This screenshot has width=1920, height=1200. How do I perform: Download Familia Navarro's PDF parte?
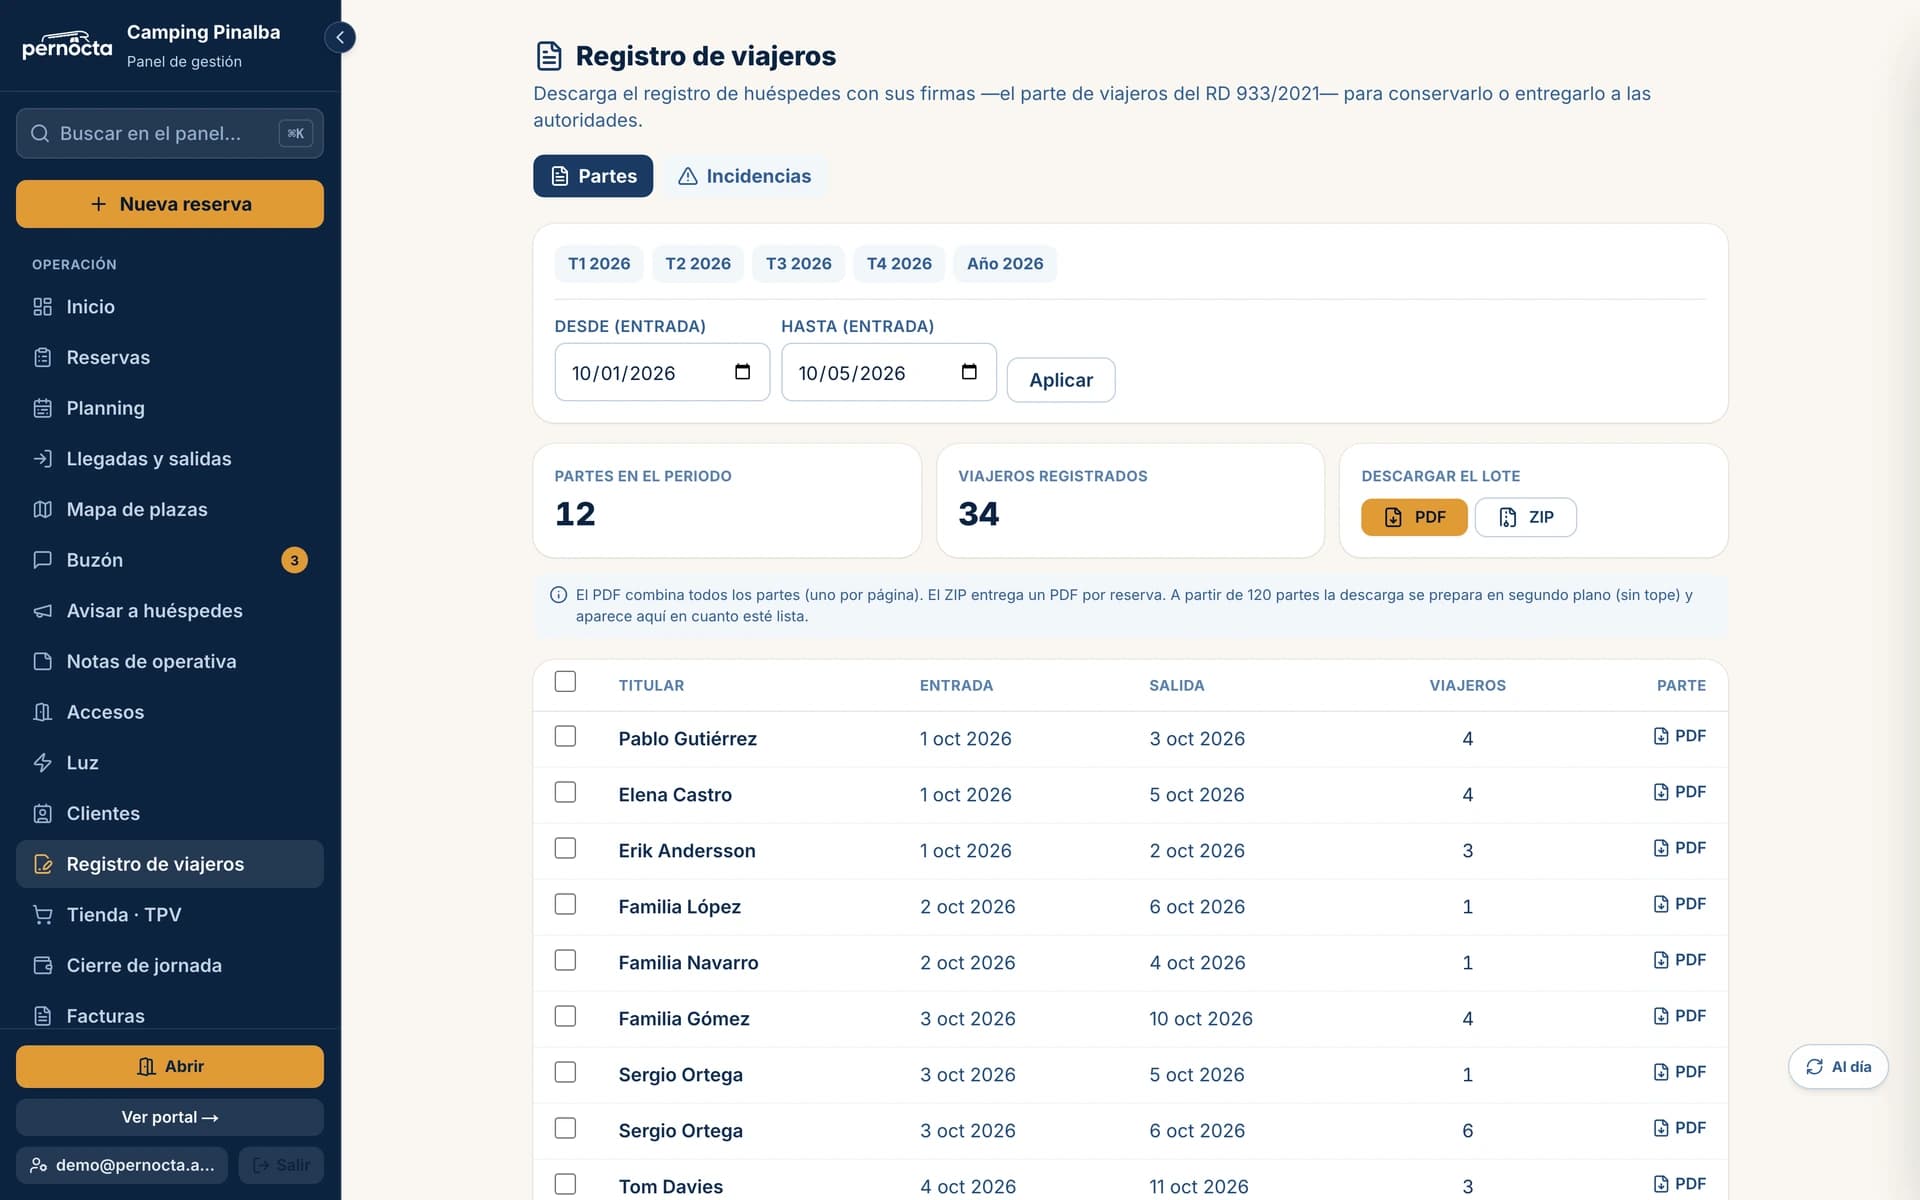tap(1679, 960)
